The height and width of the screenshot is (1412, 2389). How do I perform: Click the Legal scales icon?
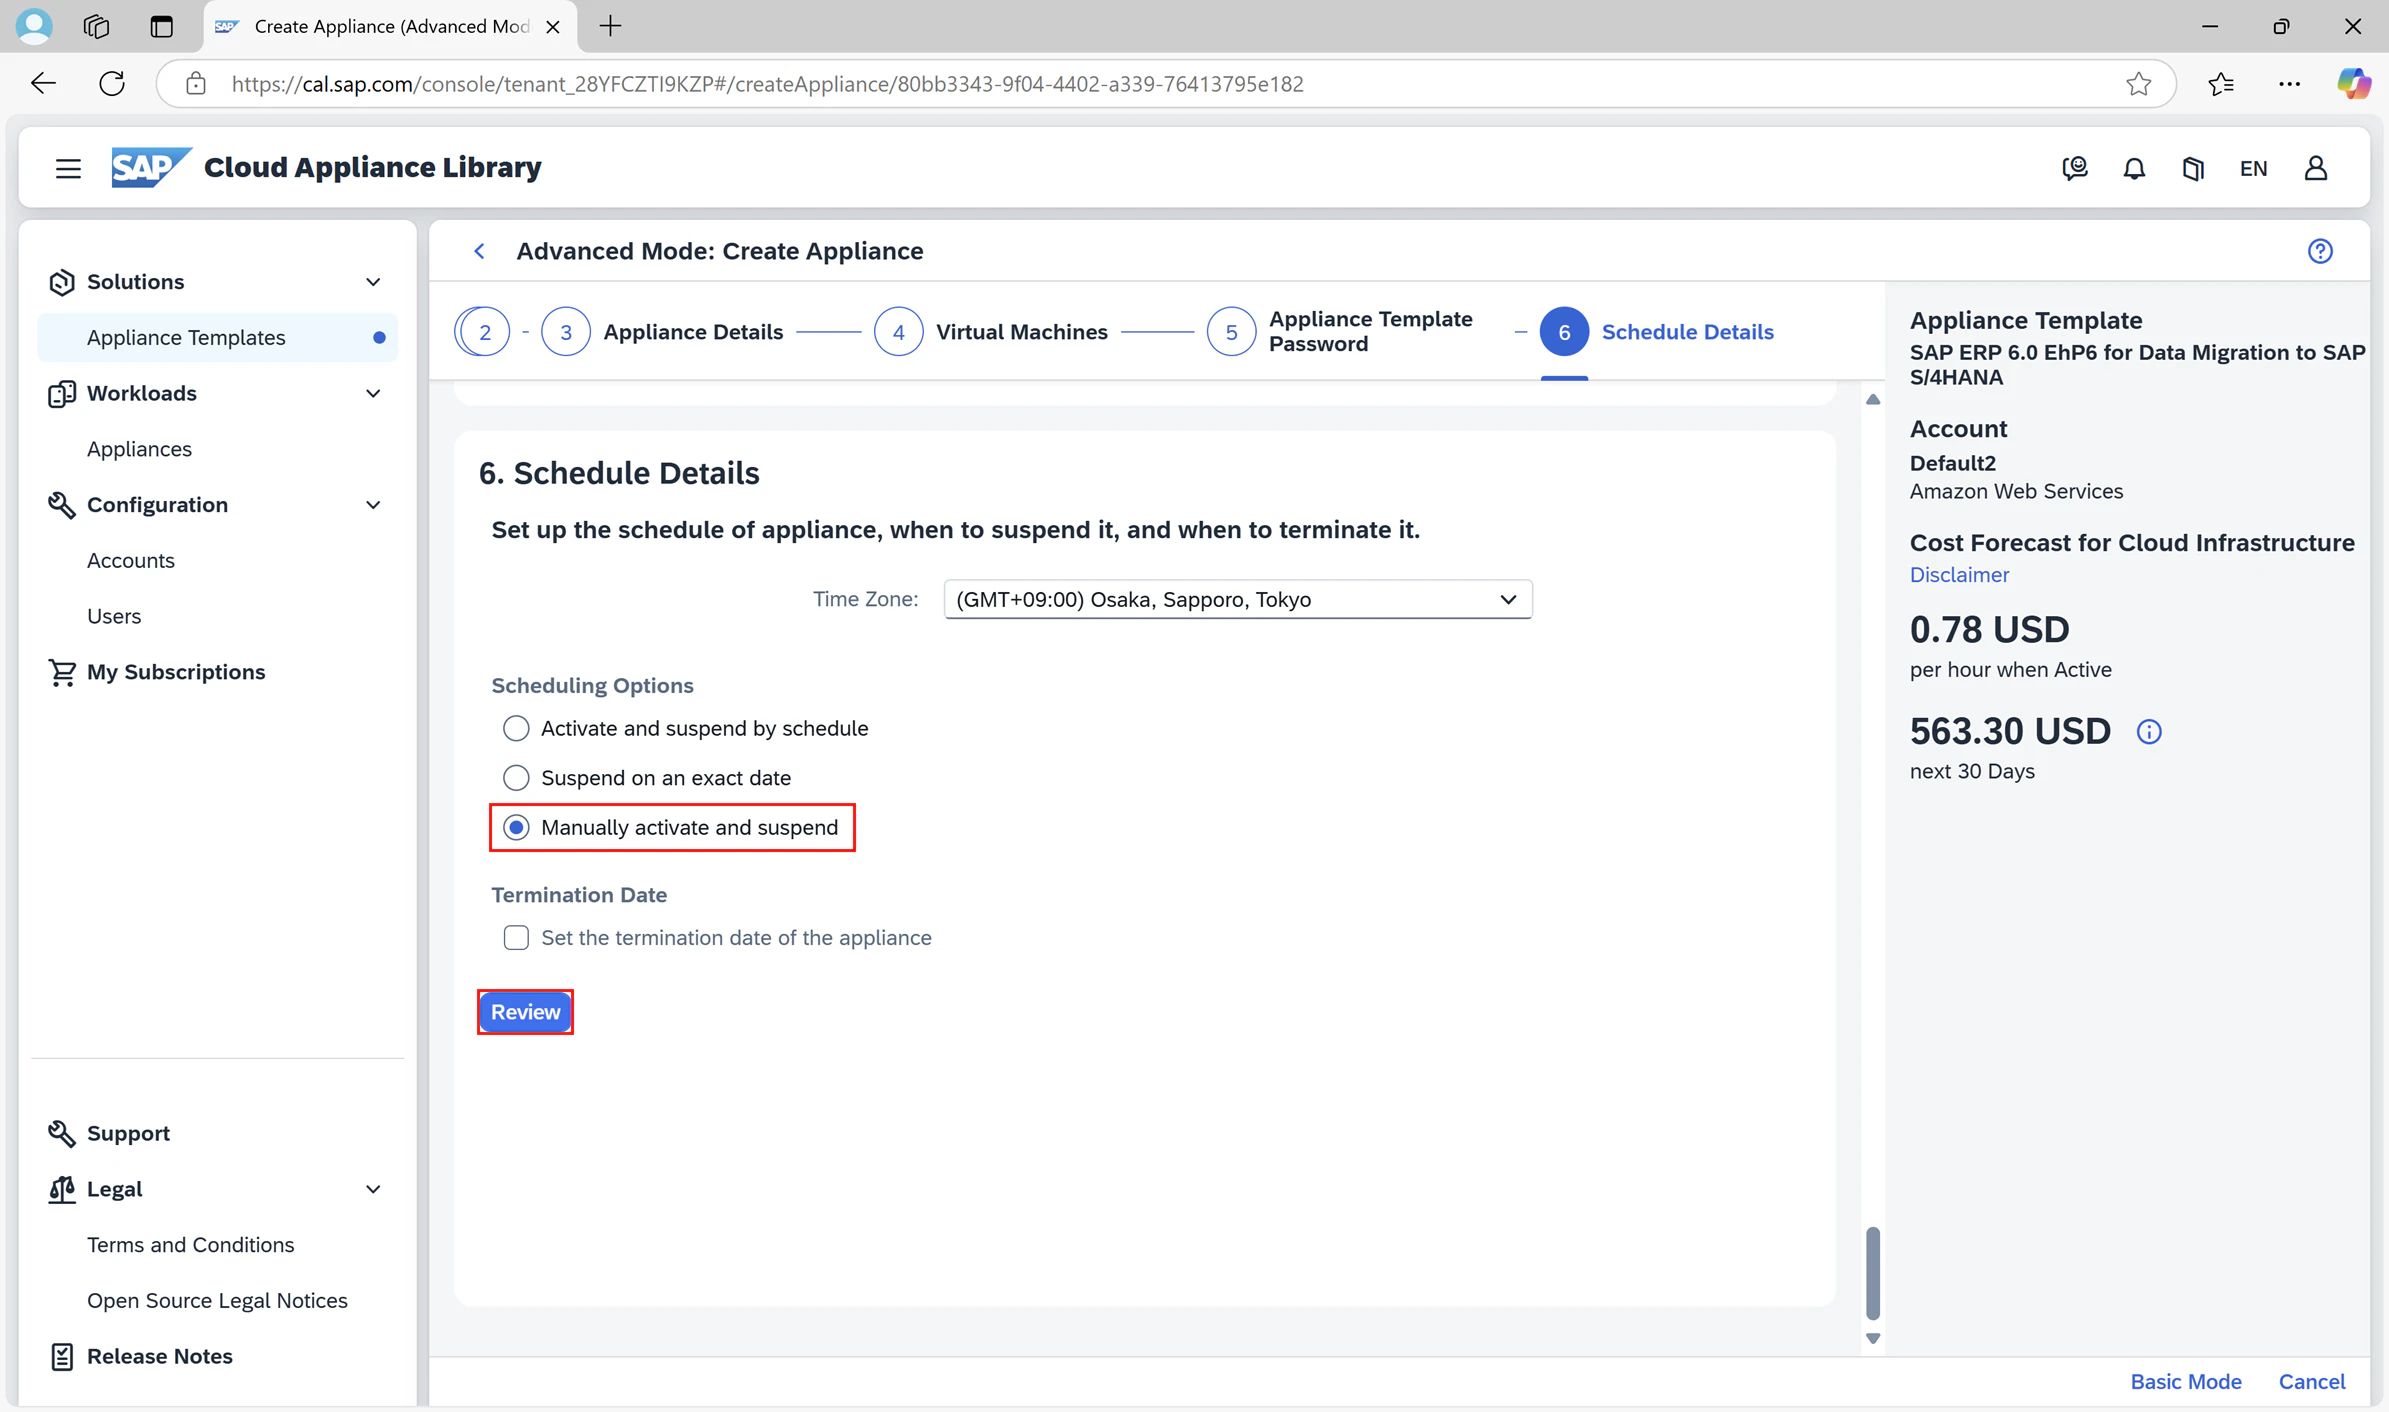[x=61, y=1189]
